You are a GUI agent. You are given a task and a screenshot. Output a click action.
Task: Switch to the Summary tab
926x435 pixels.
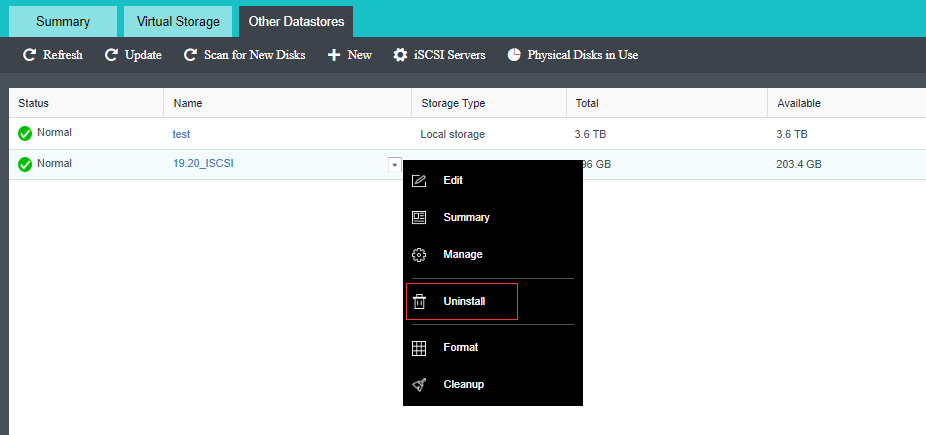63,21
